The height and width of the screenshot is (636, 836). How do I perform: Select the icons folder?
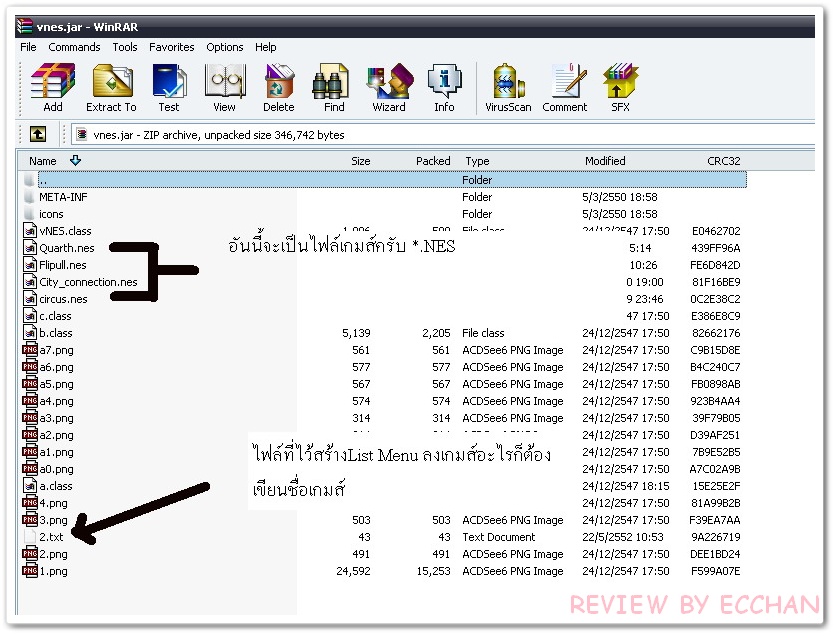(x=51, y=214)
